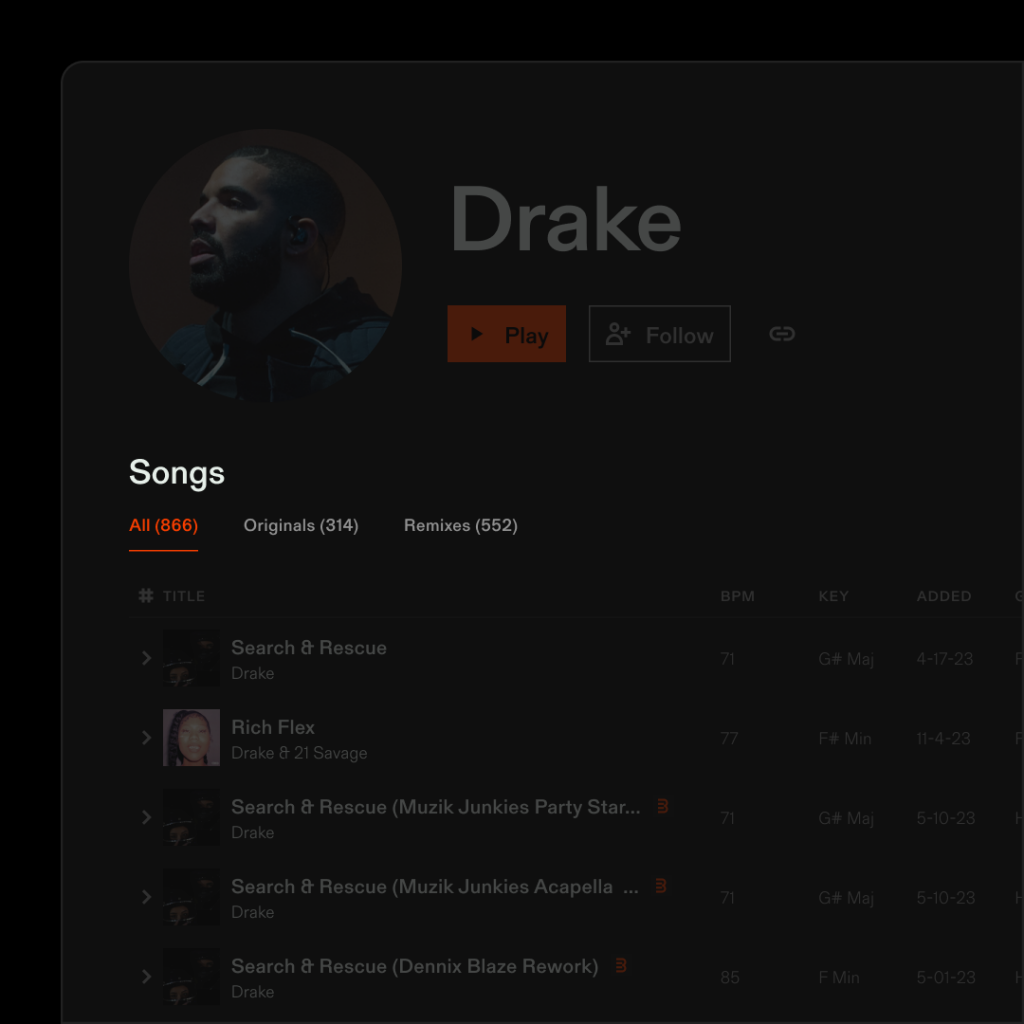Open the Rich Flex album artwork thumbnail
1024x1024 pixels.
click(191, 737)
